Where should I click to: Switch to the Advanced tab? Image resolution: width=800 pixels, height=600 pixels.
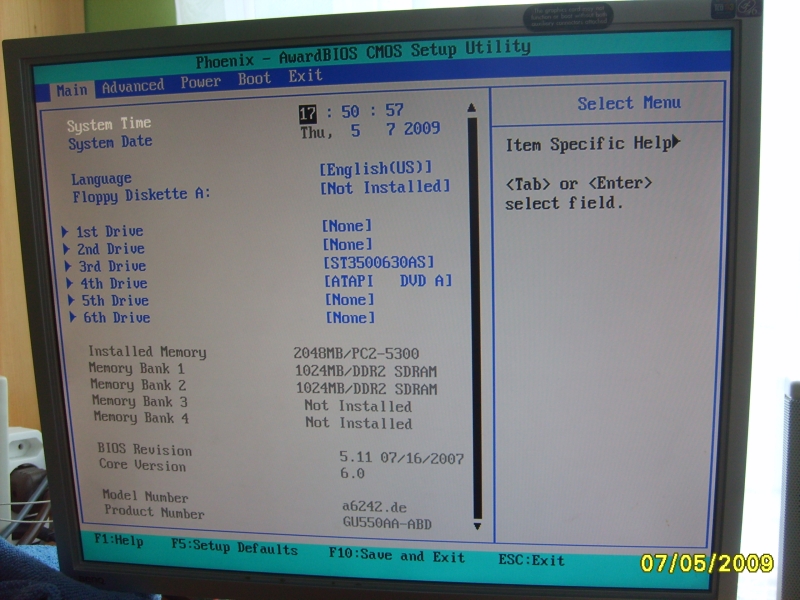[x=133, y=86]
